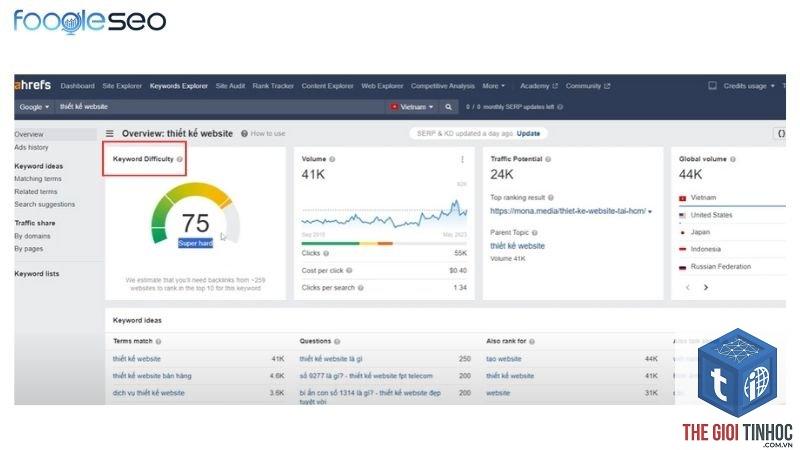Open the hamburger menu beside Overview title
The width and height of the screenshot is (800, 450).
click(110, 133)
